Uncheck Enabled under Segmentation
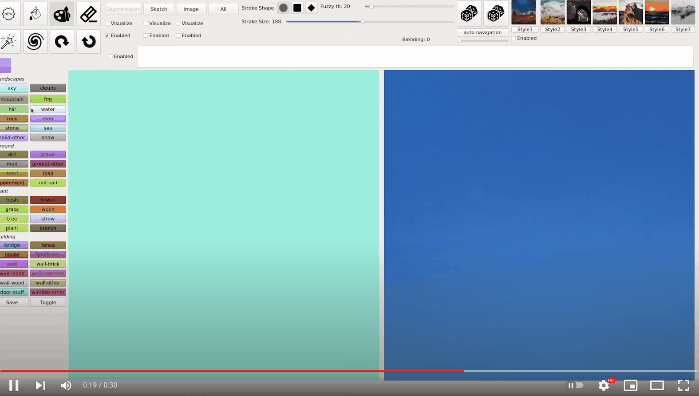 (107, 35)
